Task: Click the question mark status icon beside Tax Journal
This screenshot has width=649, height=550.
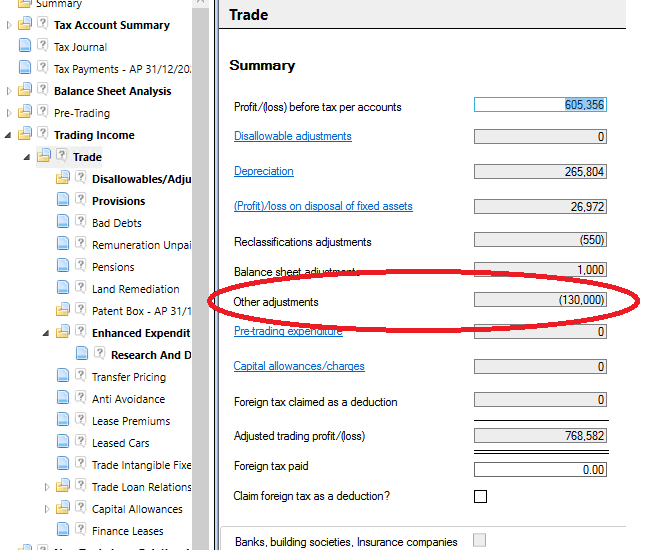Action: point(43,45)
